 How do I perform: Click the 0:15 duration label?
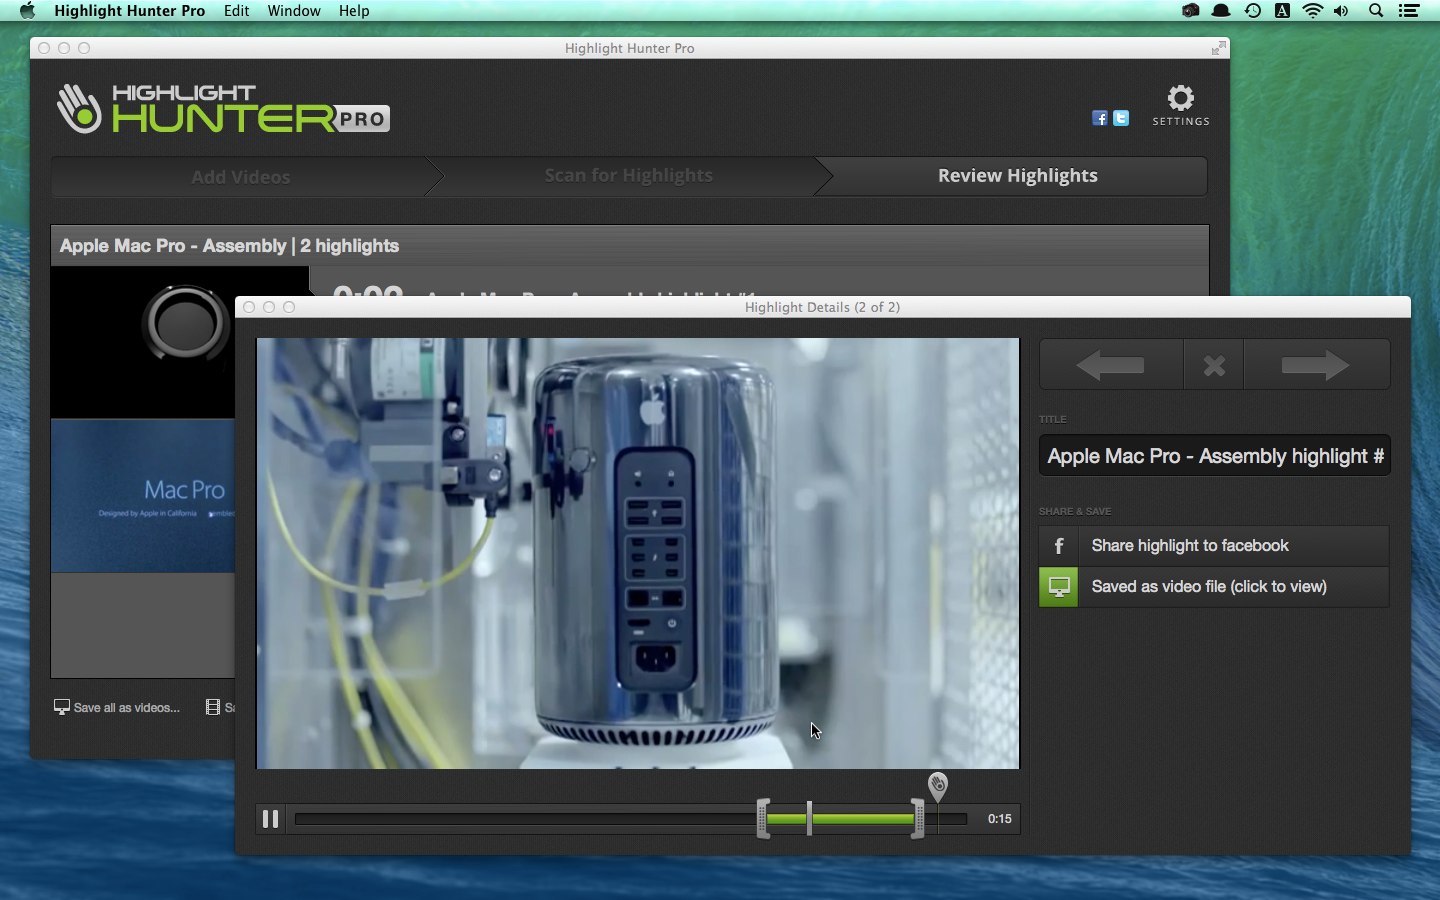click(1000, 819)
